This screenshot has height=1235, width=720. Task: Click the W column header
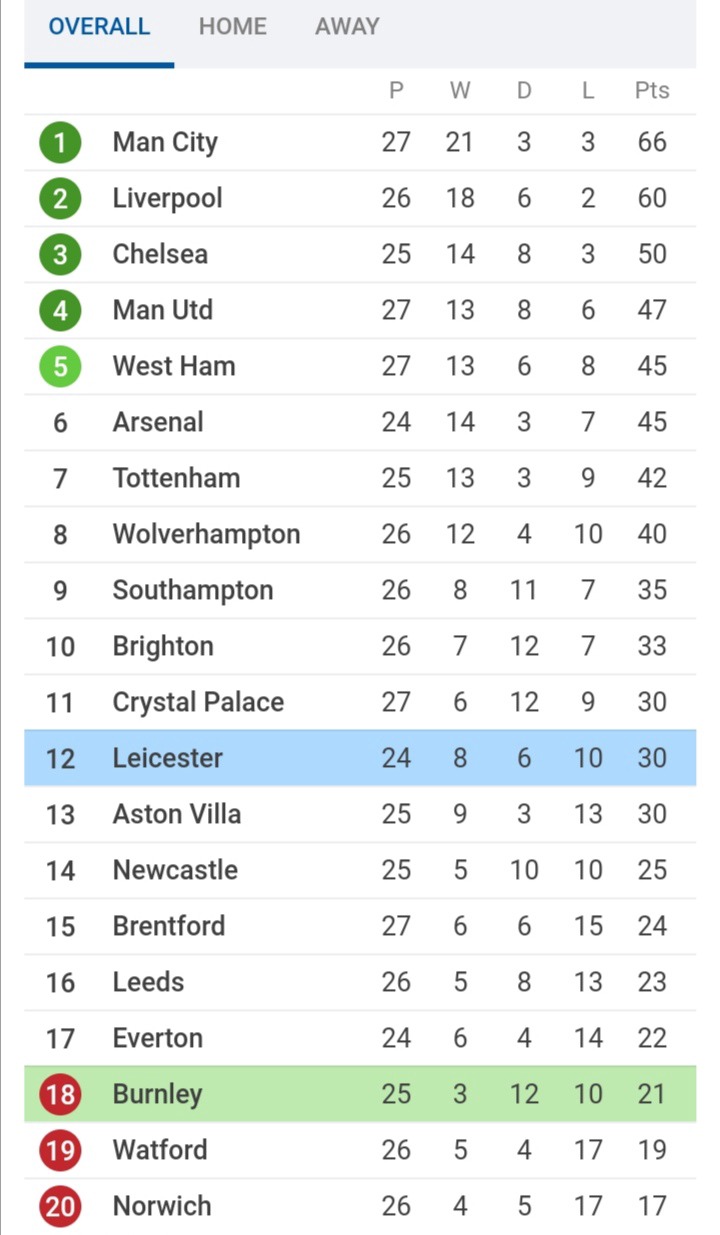coord(460,90)
